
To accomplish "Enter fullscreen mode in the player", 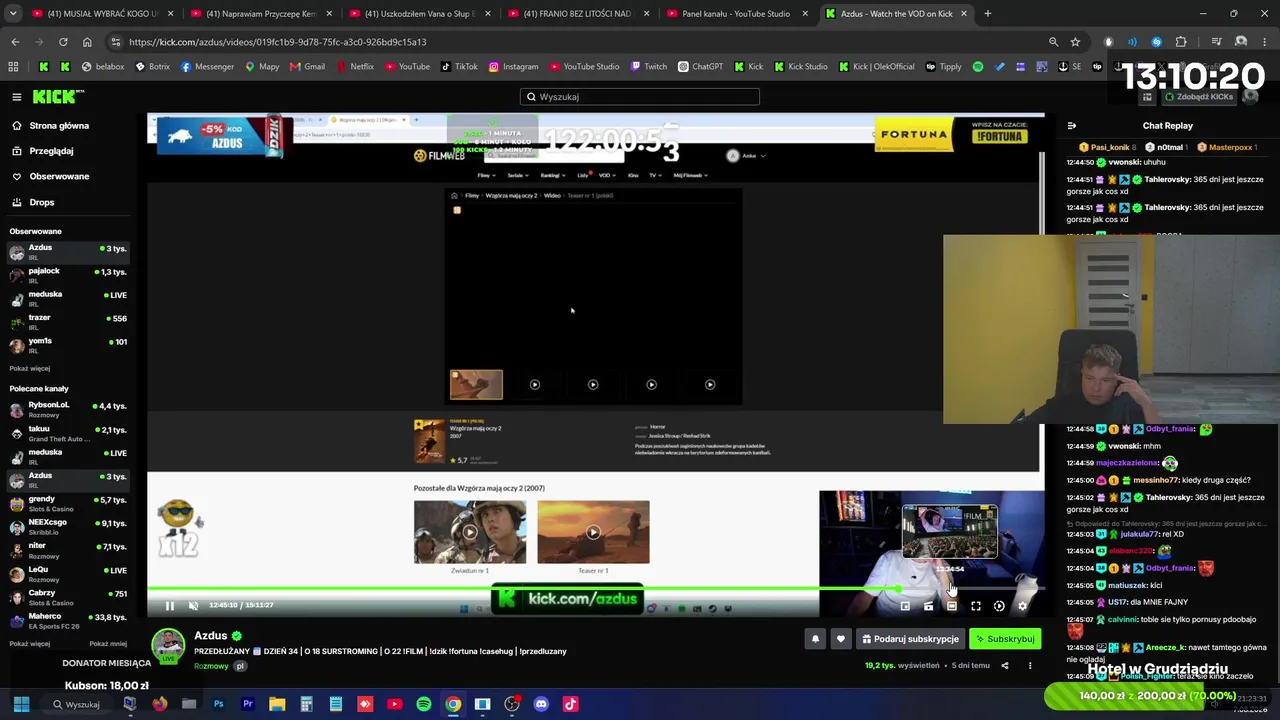I will point(975,606).
